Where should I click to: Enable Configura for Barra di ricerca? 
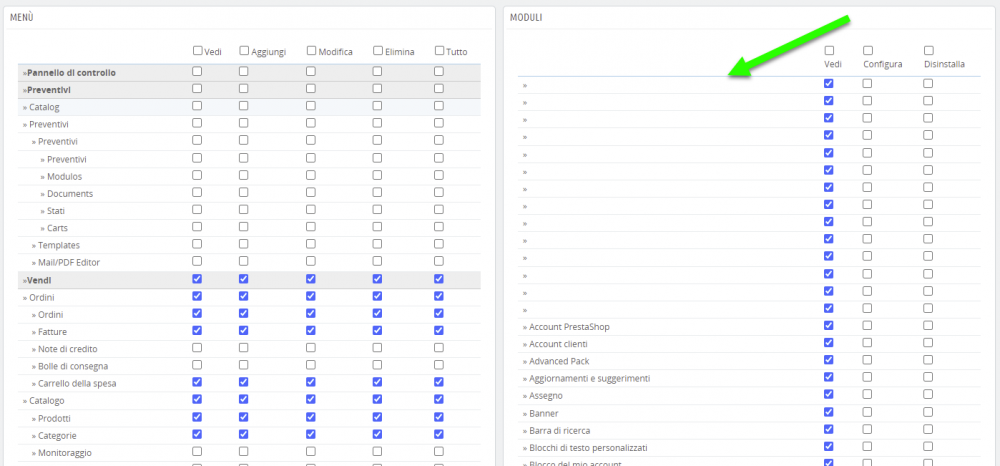[x=867, y=429]
